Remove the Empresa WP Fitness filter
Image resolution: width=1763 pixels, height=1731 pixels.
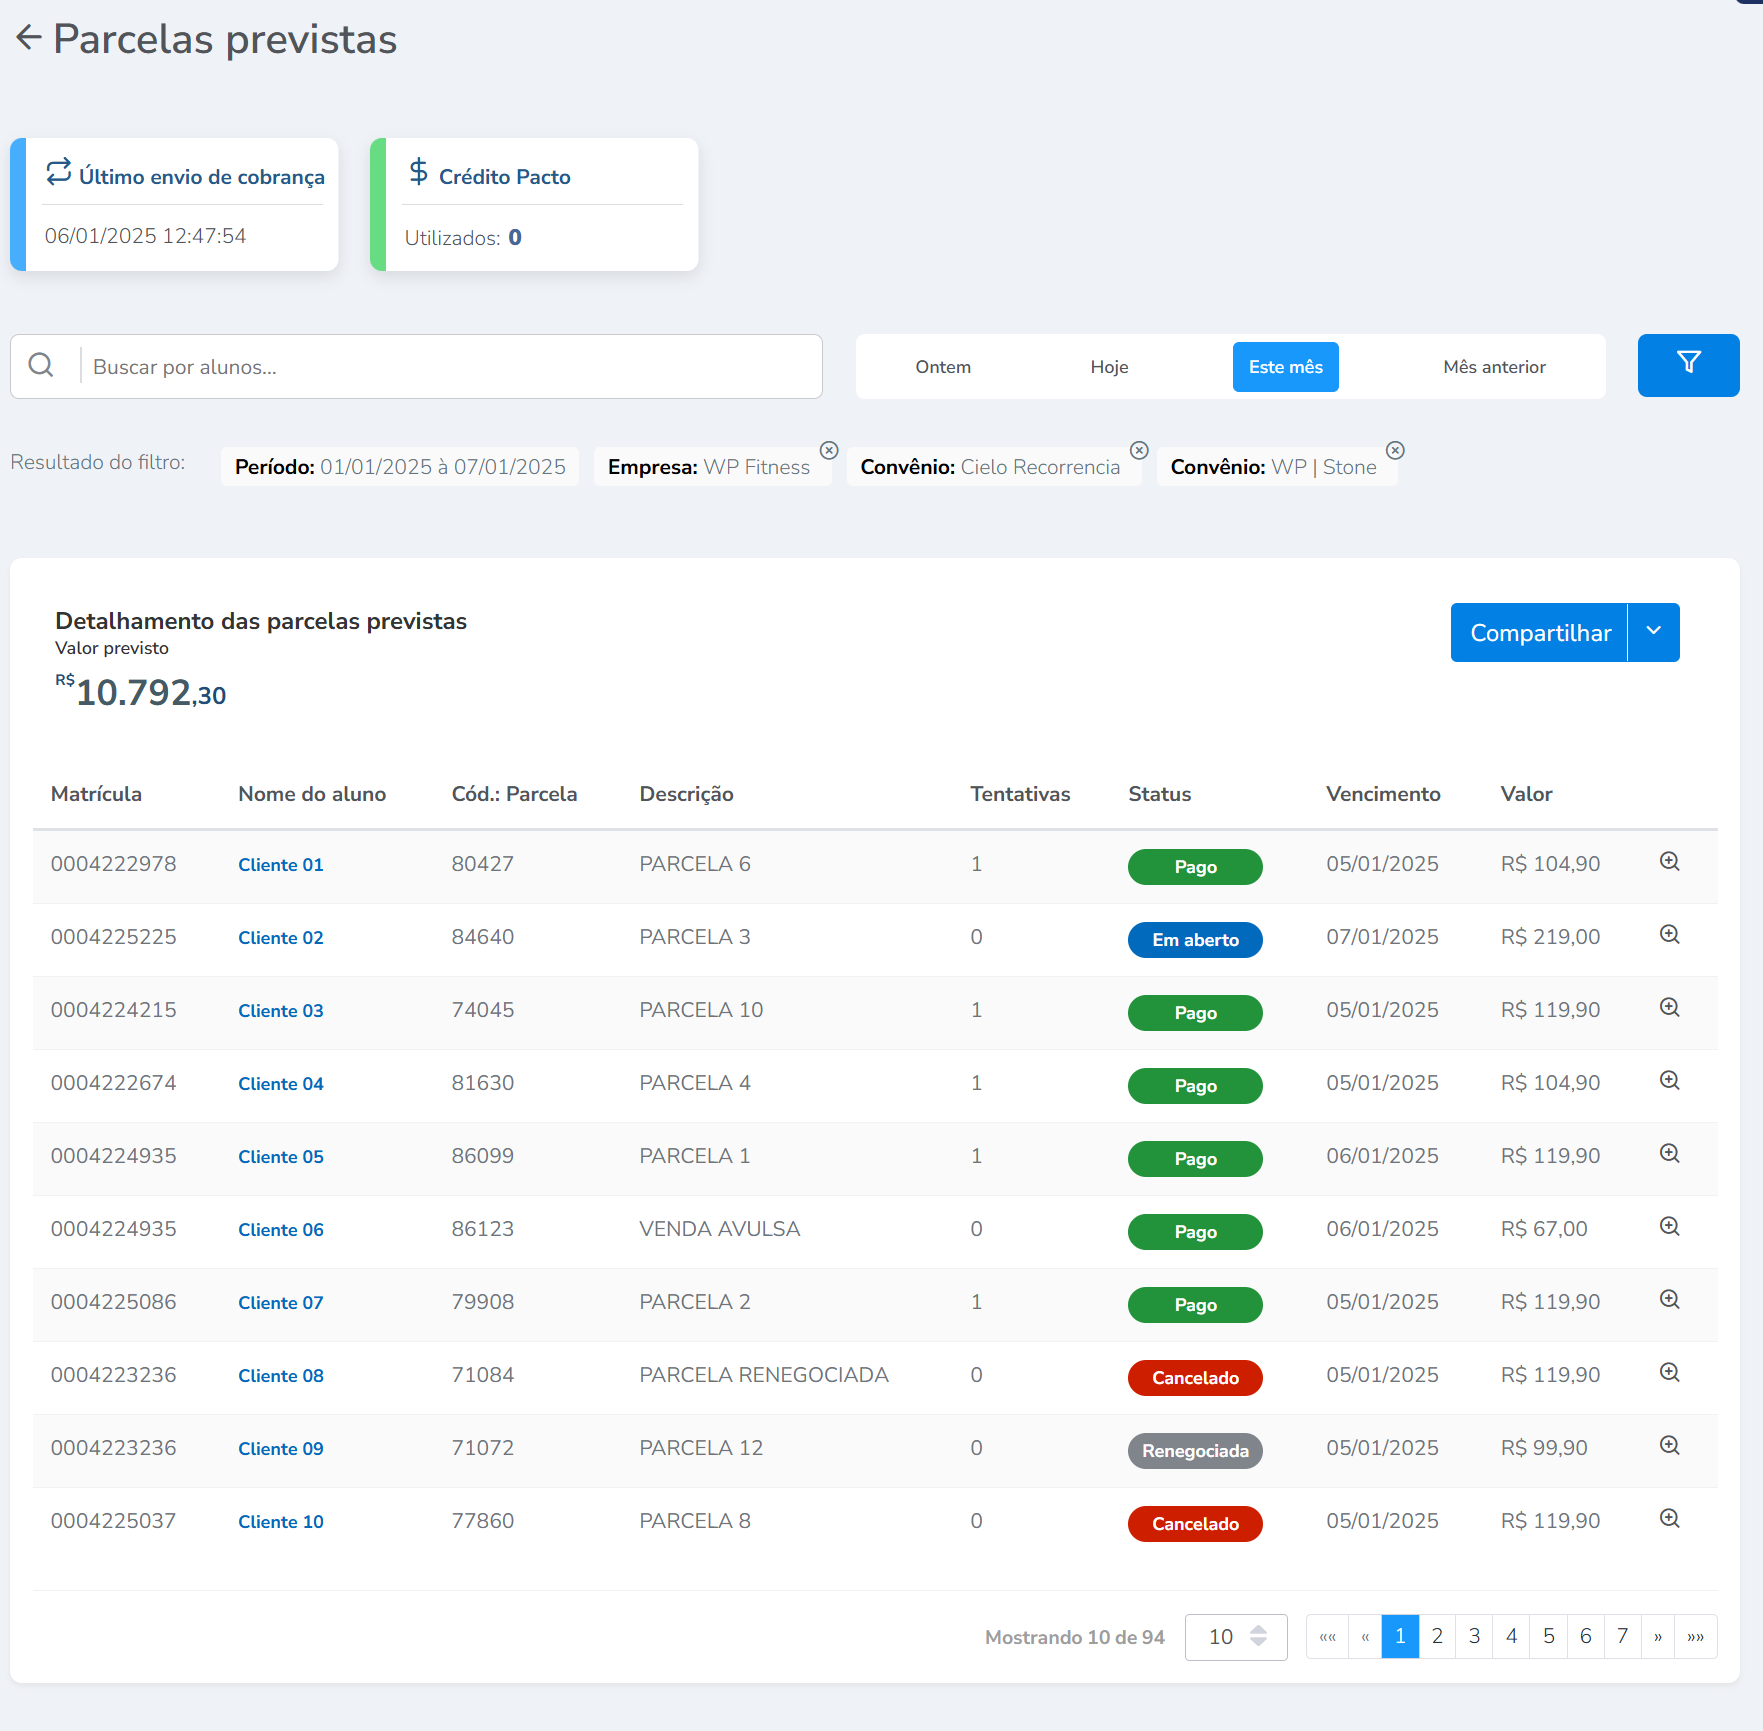point(829,451)
